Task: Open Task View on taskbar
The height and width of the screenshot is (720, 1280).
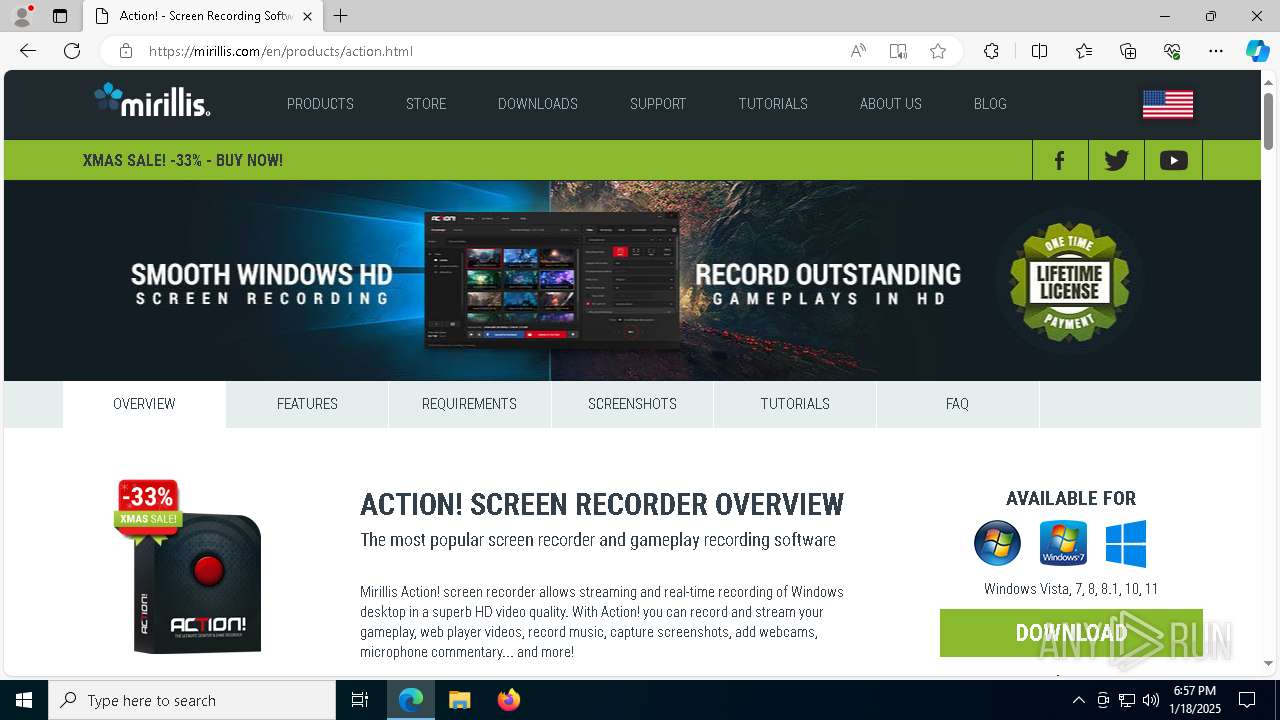Action: [x=360, y=700]
